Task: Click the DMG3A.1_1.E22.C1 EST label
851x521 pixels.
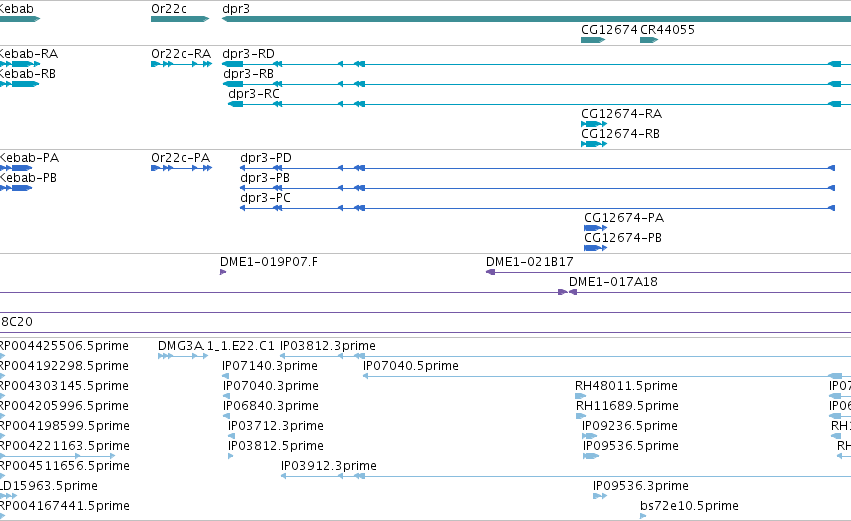Action: click(x=216, y=346)
